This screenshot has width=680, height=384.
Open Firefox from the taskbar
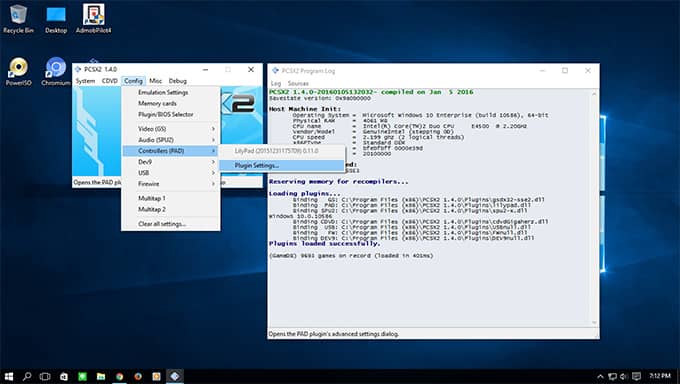pos(138,376)
